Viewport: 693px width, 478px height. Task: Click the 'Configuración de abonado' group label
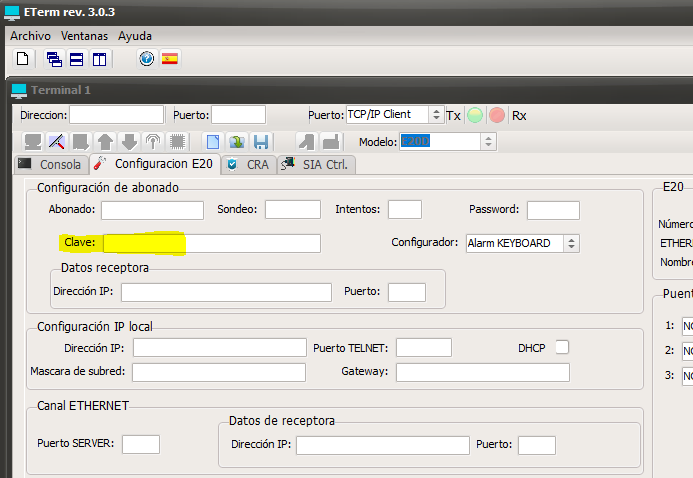point(108,188)
